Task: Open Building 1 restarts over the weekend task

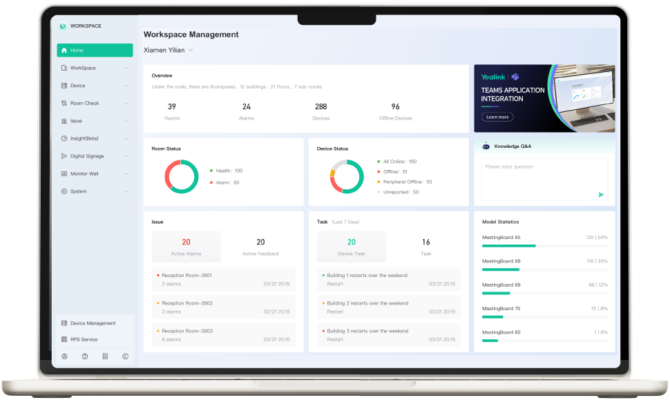Action: pyautogui.click(x=388, y=279)
